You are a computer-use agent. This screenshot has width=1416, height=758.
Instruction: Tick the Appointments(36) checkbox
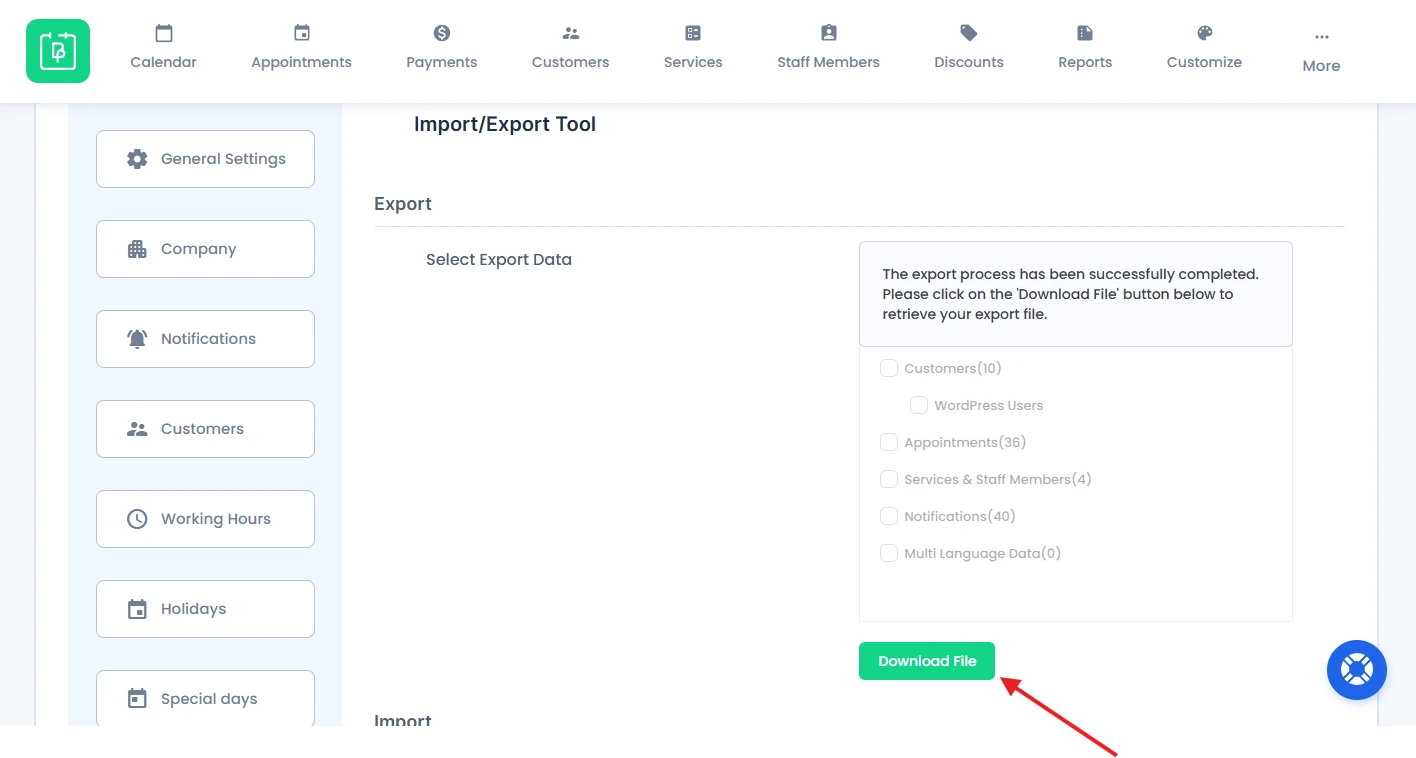(x=889, y=442)
